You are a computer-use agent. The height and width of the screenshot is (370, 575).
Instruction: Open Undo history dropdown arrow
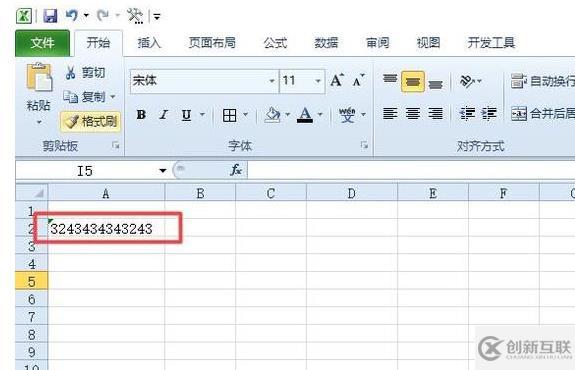[86, 15]
